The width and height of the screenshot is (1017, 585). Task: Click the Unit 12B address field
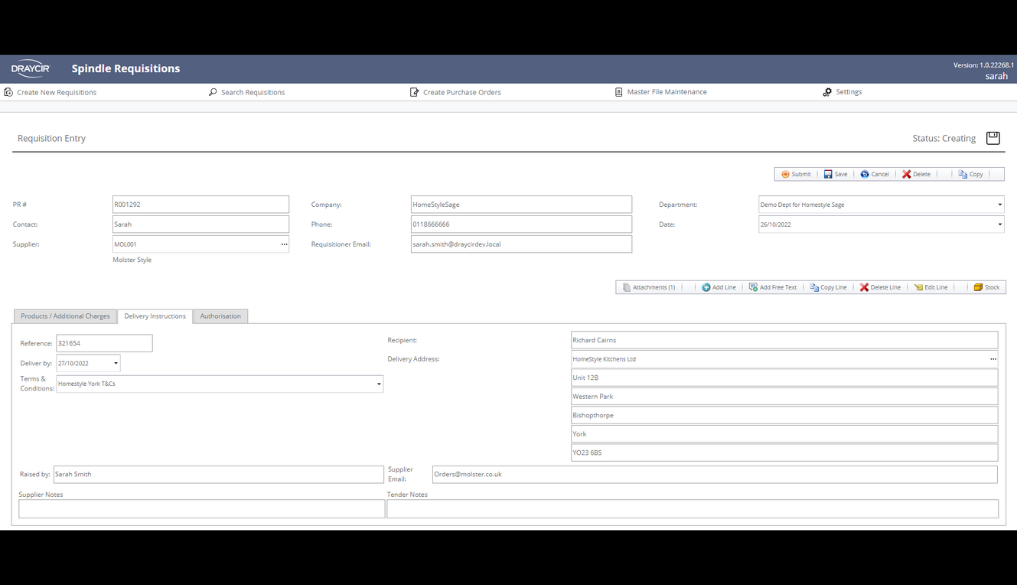[784, 377]
